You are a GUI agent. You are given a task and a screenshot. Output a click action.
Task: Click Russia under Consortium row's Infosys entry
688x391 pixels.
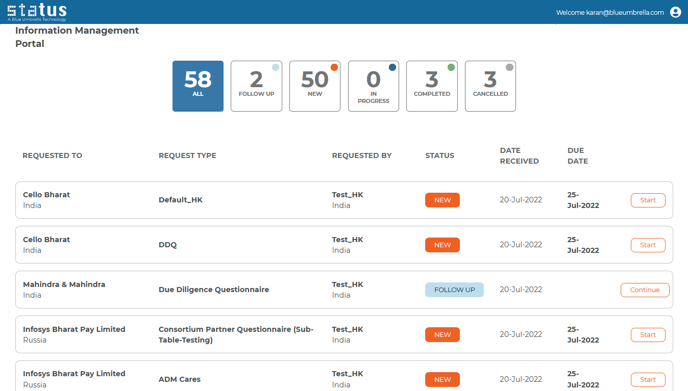click(x=35, y=340)
